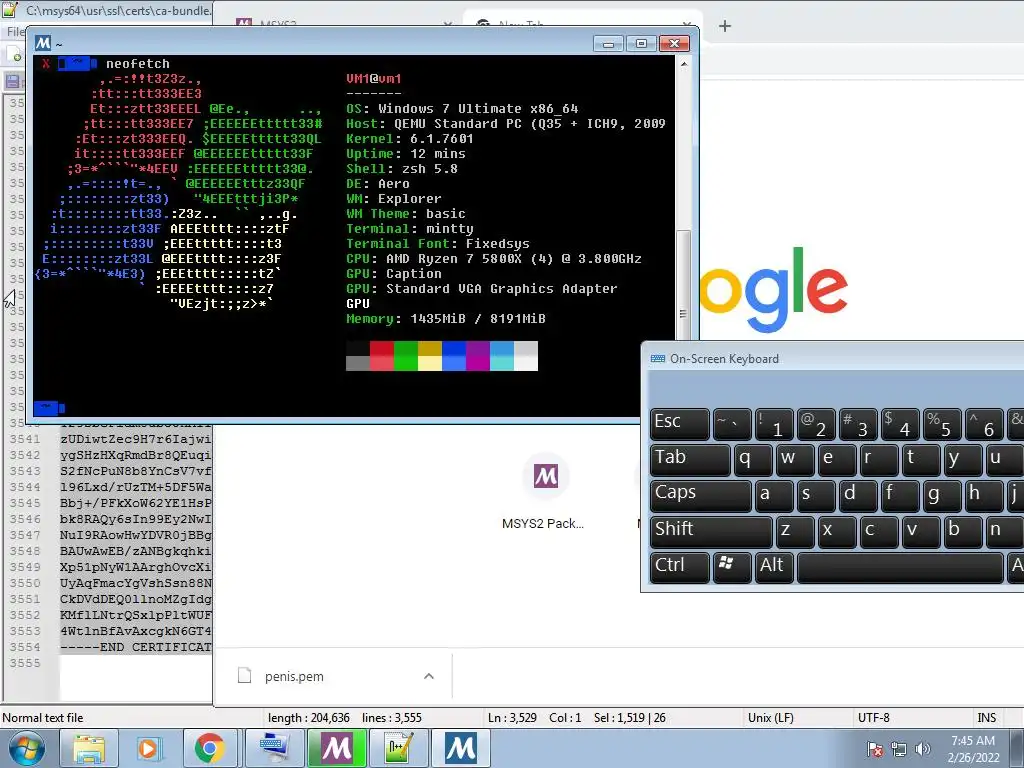
Task: Select the On-Screen Keyboard taskbar icon
Action: pyautogui.click(x=274, y=748)
